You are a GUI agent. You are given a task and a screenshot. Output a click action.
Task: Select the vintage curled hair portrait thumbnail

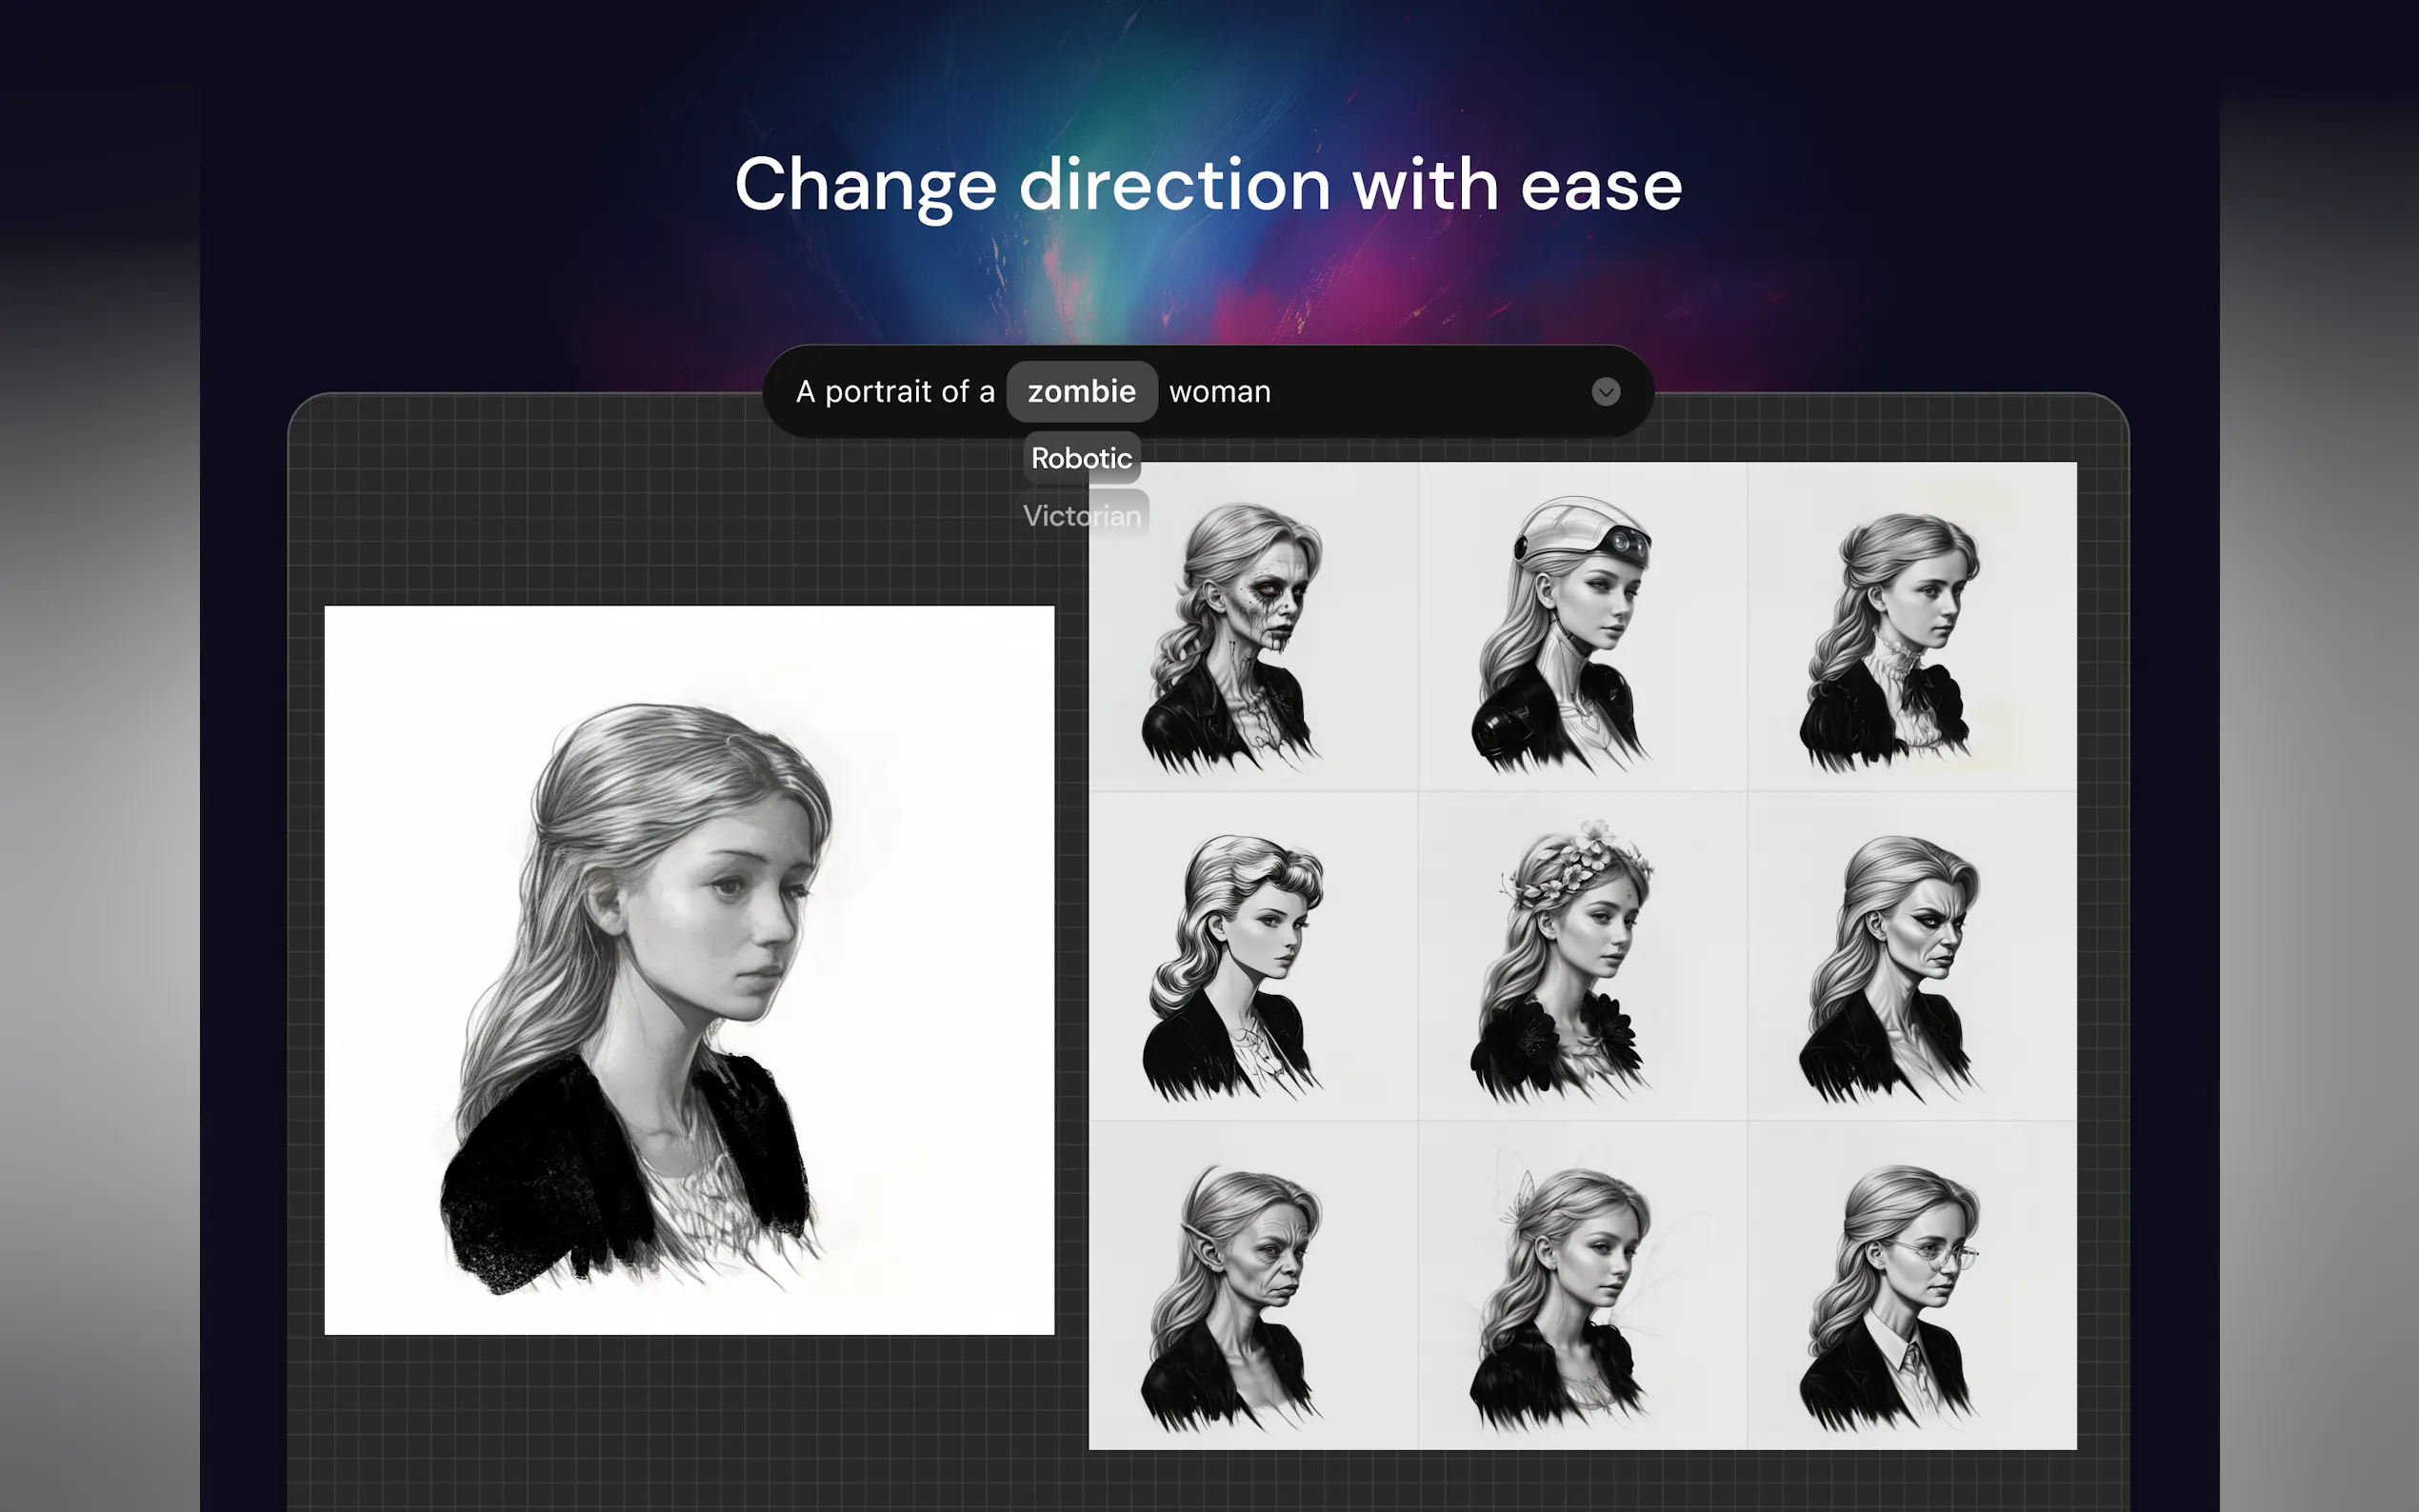coord(1253,956)
